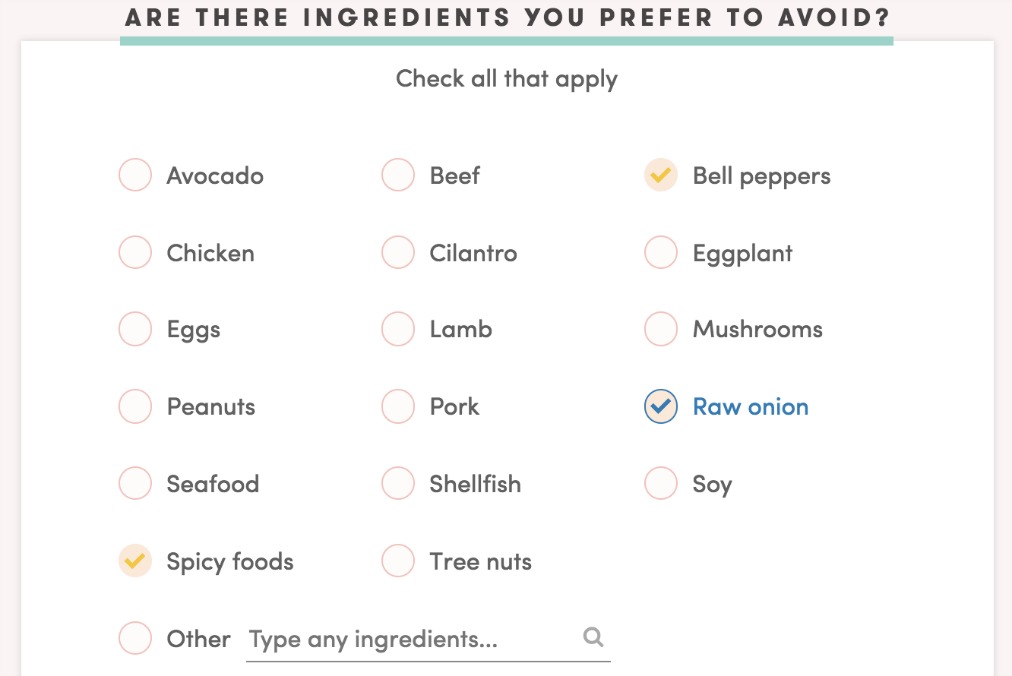Enable the Eggs checkbox
Viewport: 1012px width, 676px height.
click(x=135, y=329)
